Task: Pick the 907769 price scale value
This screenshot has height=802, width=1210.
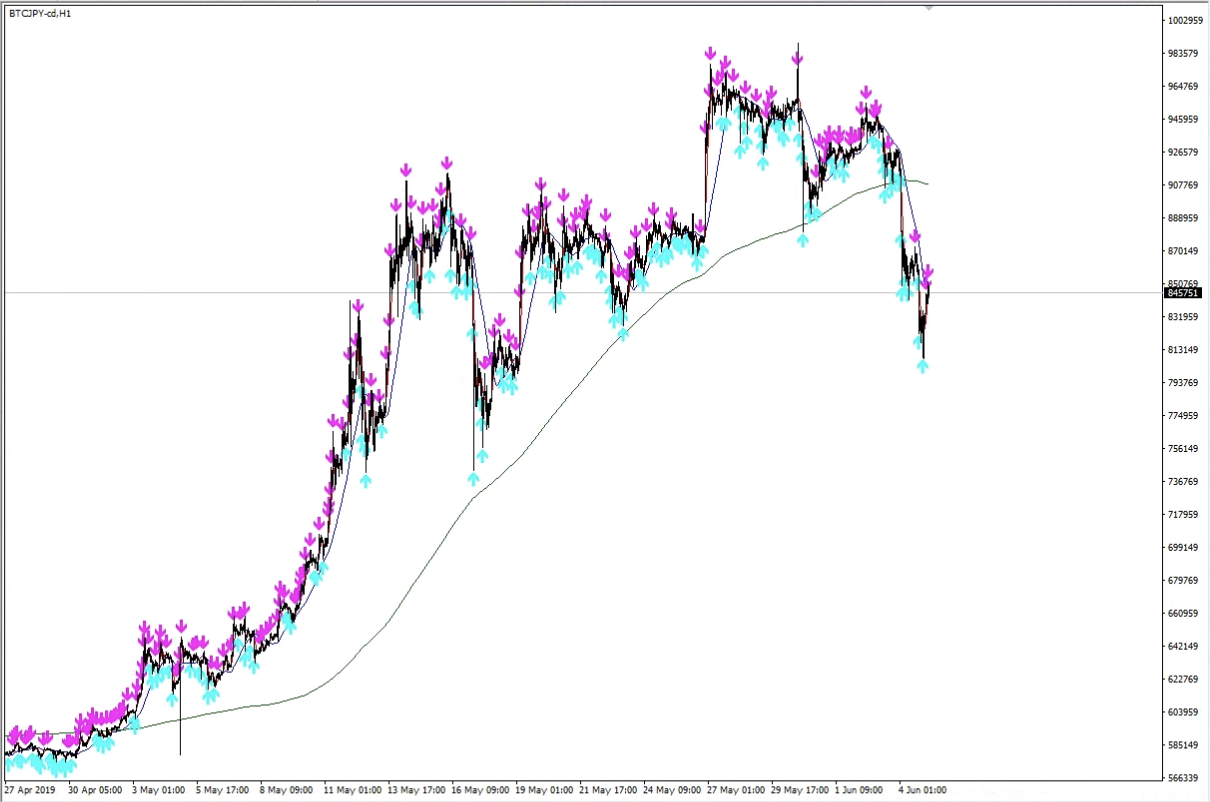Action: pos(1184,186)
